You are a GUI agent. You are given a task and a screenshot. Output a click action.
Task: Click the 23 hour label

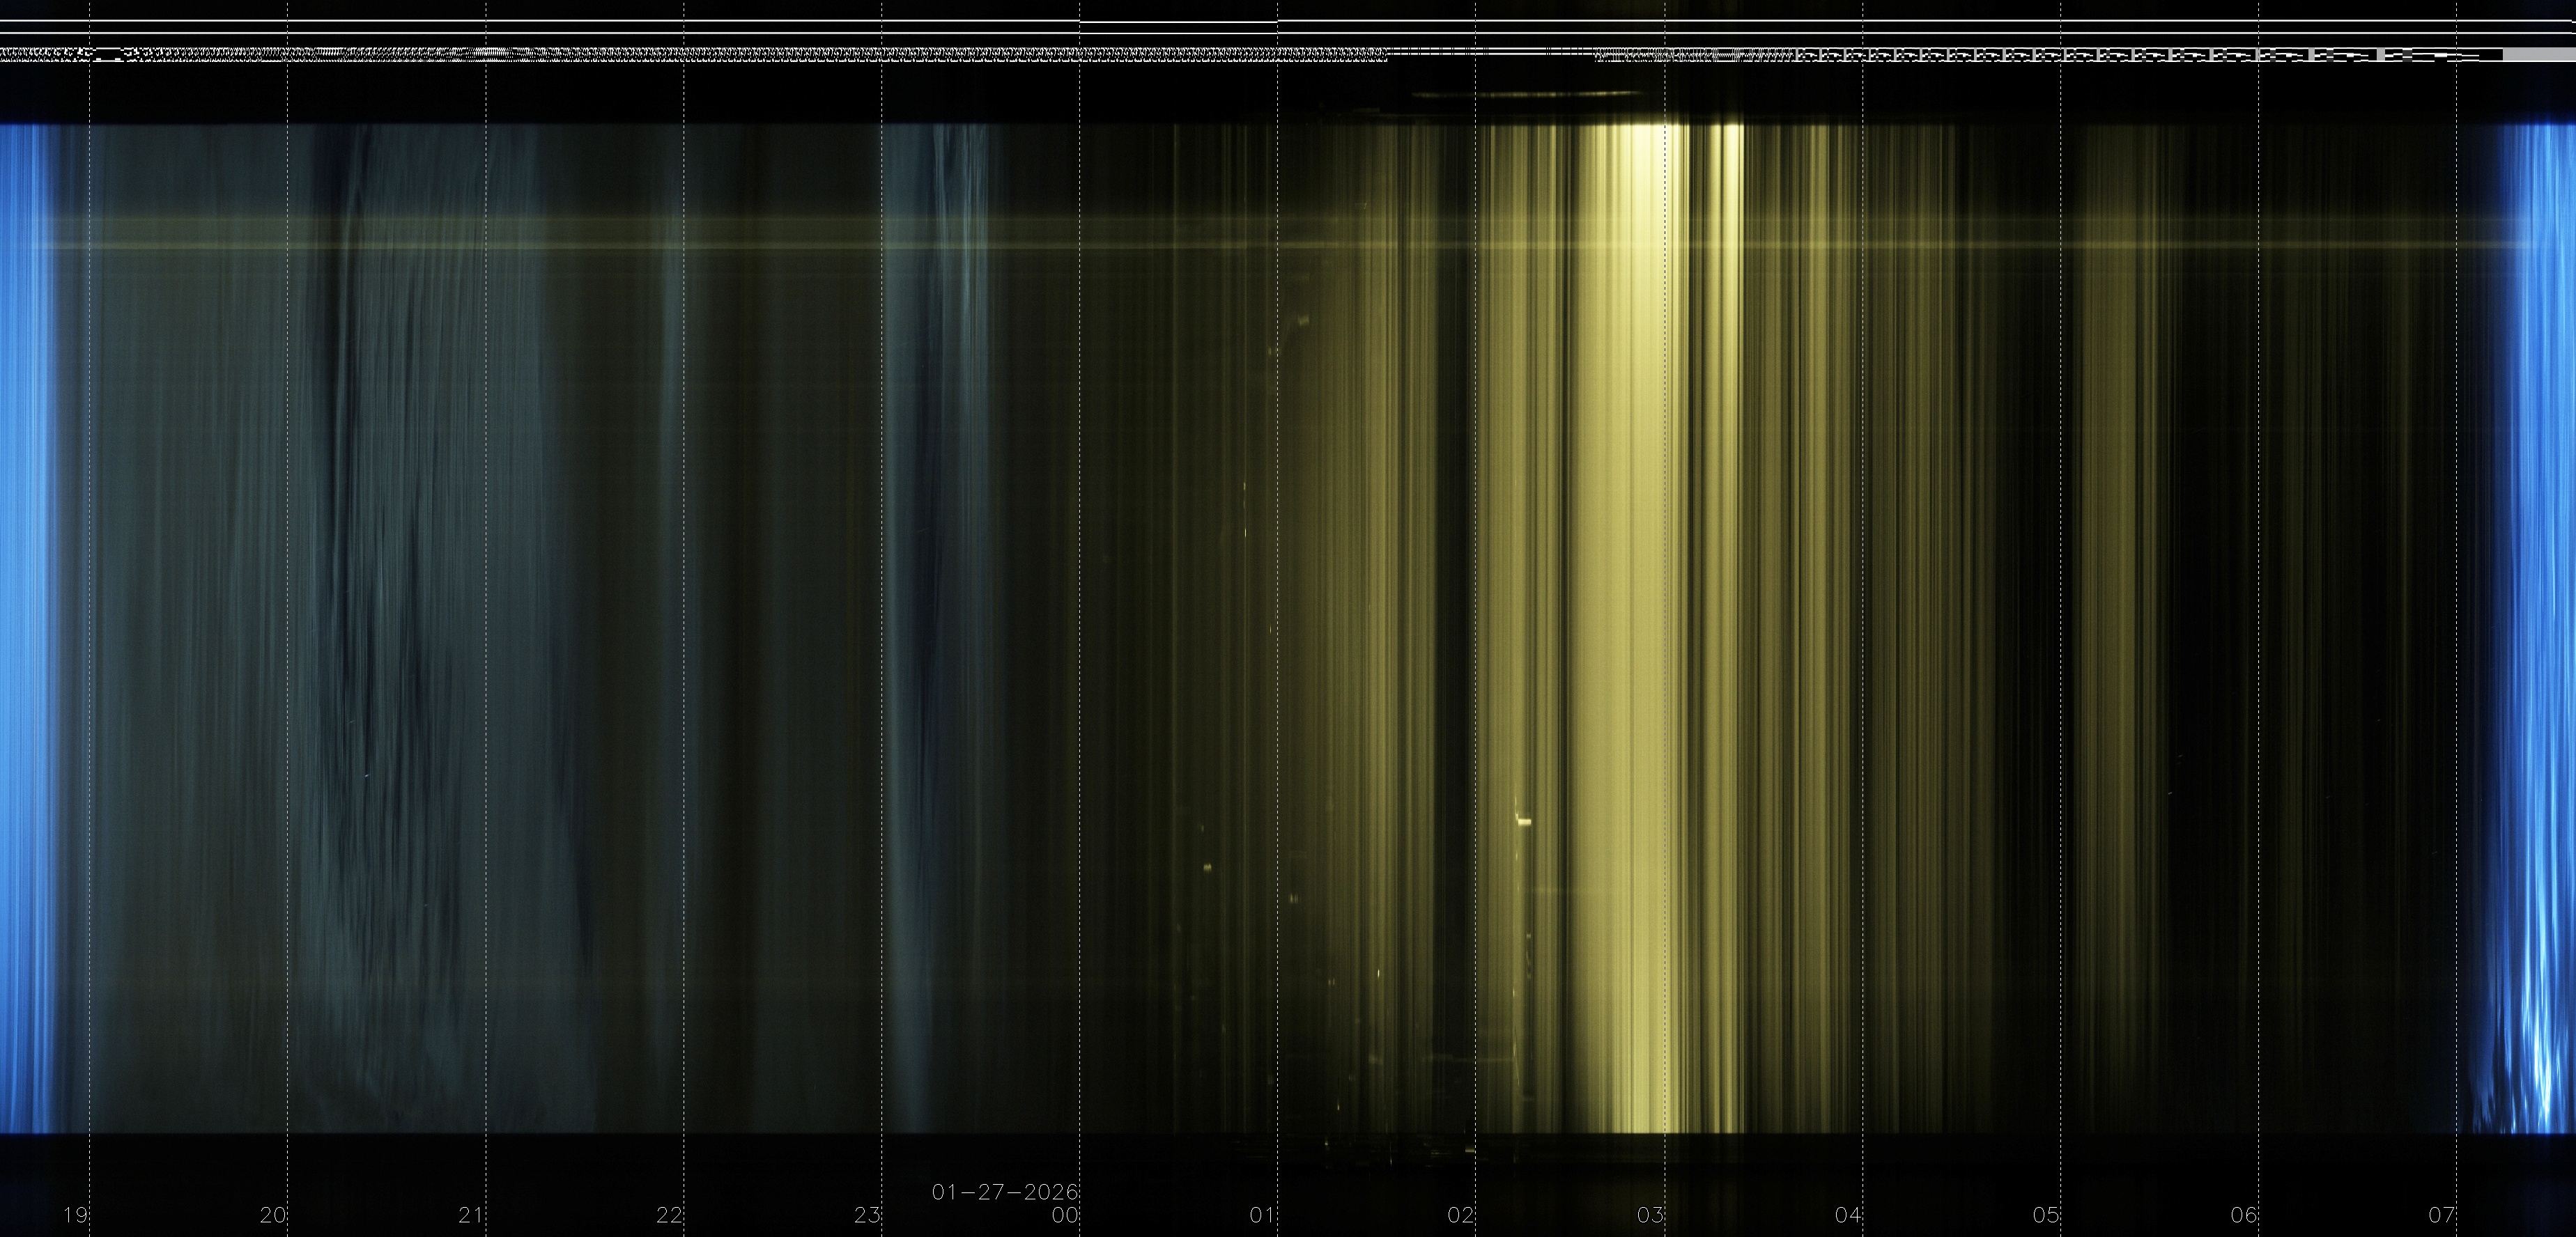coord(867,1216)
